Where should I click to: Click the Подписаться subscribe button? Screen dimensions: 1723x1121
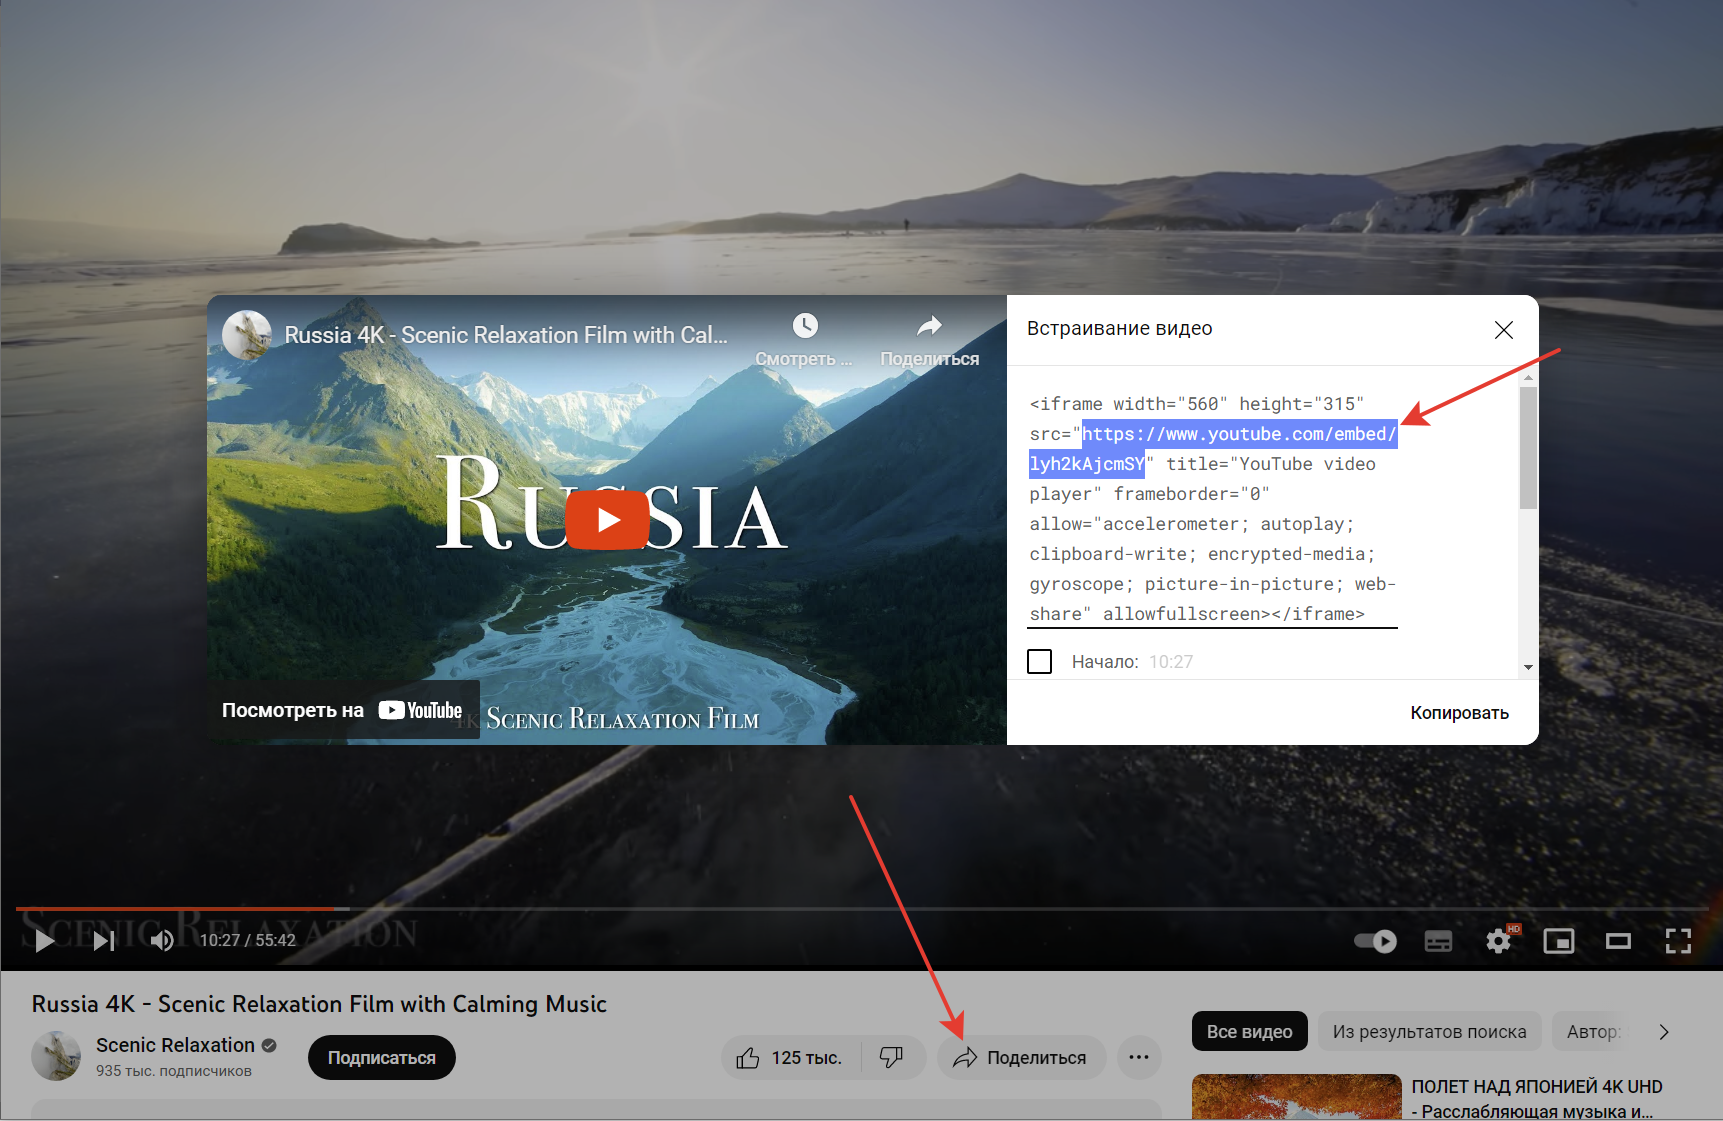coord(382,1057)
